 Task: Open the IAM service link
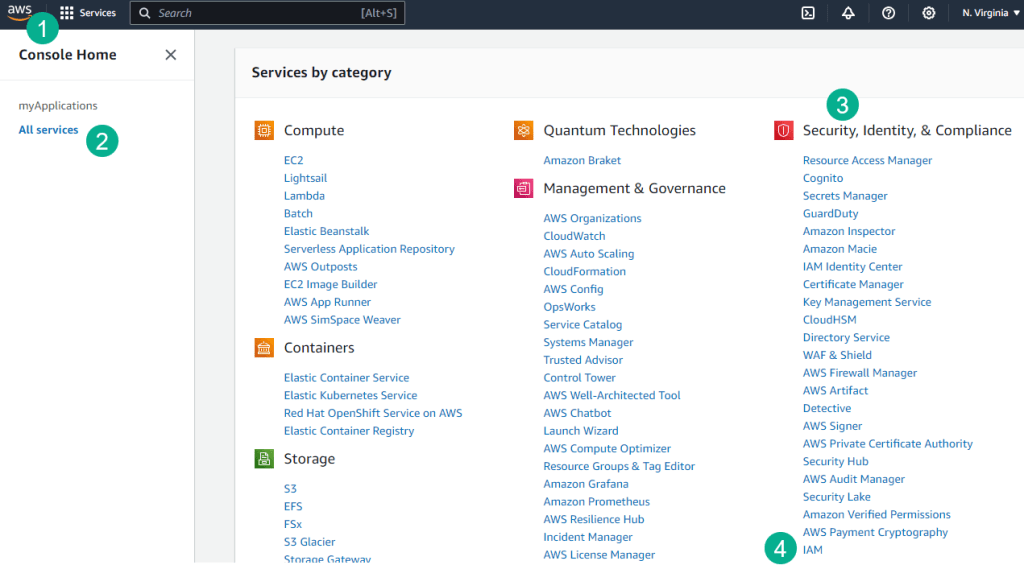(x=812, y=550)
